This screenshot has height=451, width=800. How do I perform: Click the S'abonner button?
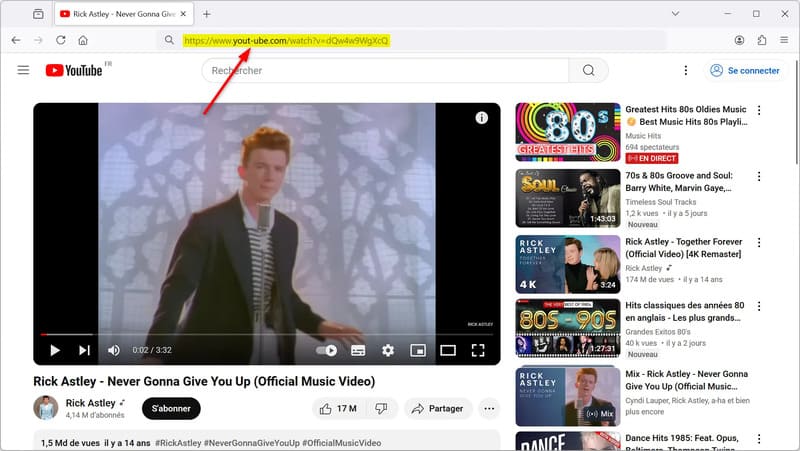tap(171, 408)
